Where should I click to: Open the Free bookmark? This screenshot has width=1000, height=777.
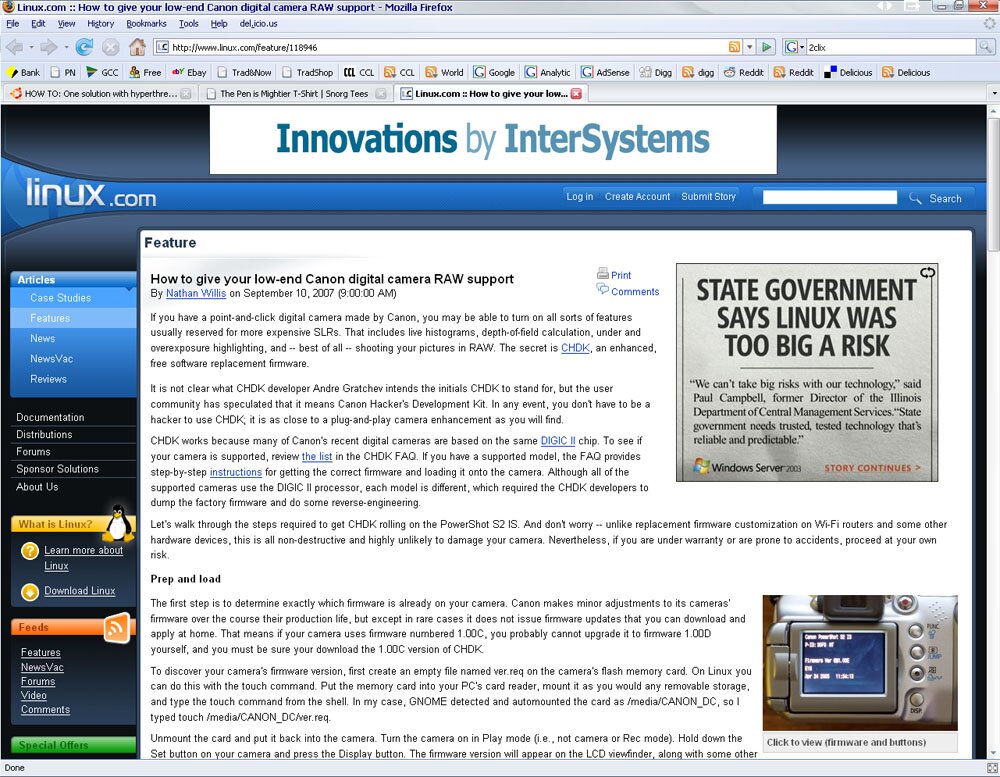click(x=145, y=72)
